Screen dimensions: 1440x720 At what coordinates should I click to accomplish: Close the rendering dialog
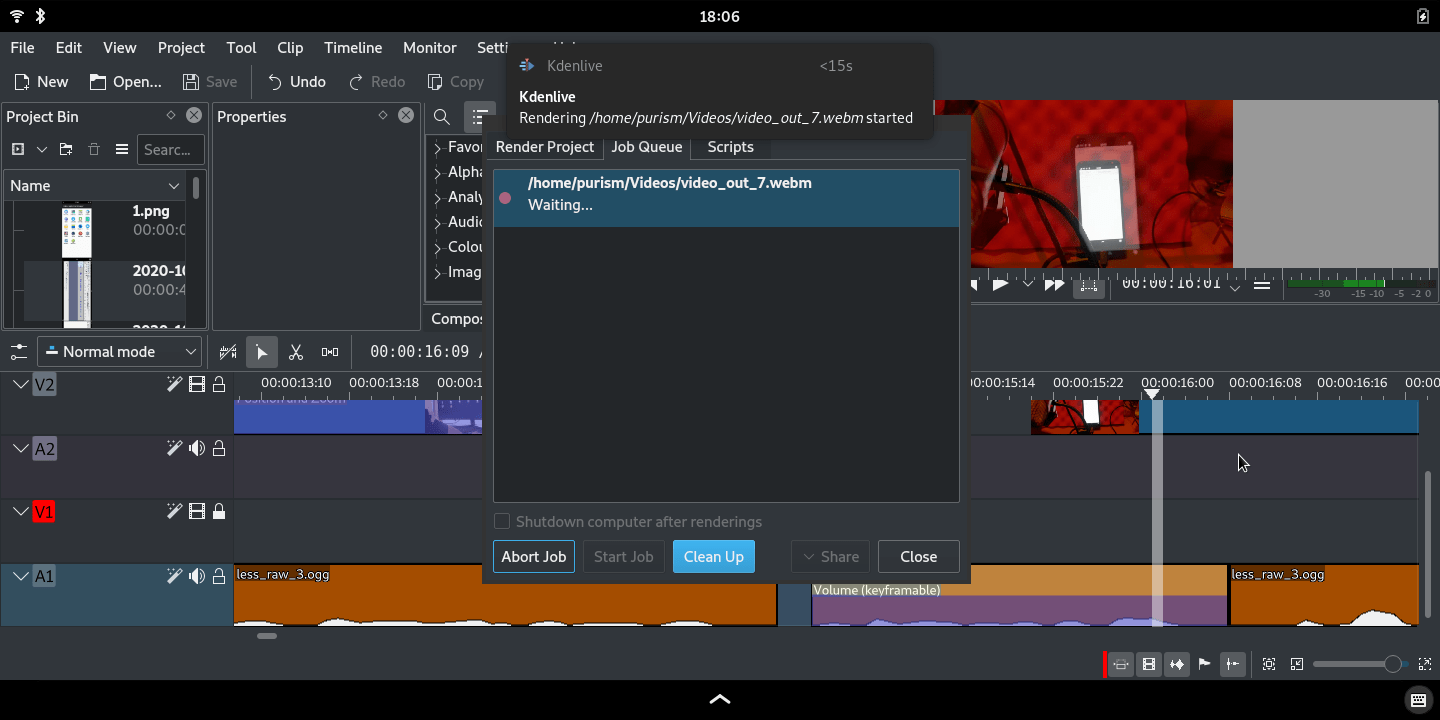[918, 557]
